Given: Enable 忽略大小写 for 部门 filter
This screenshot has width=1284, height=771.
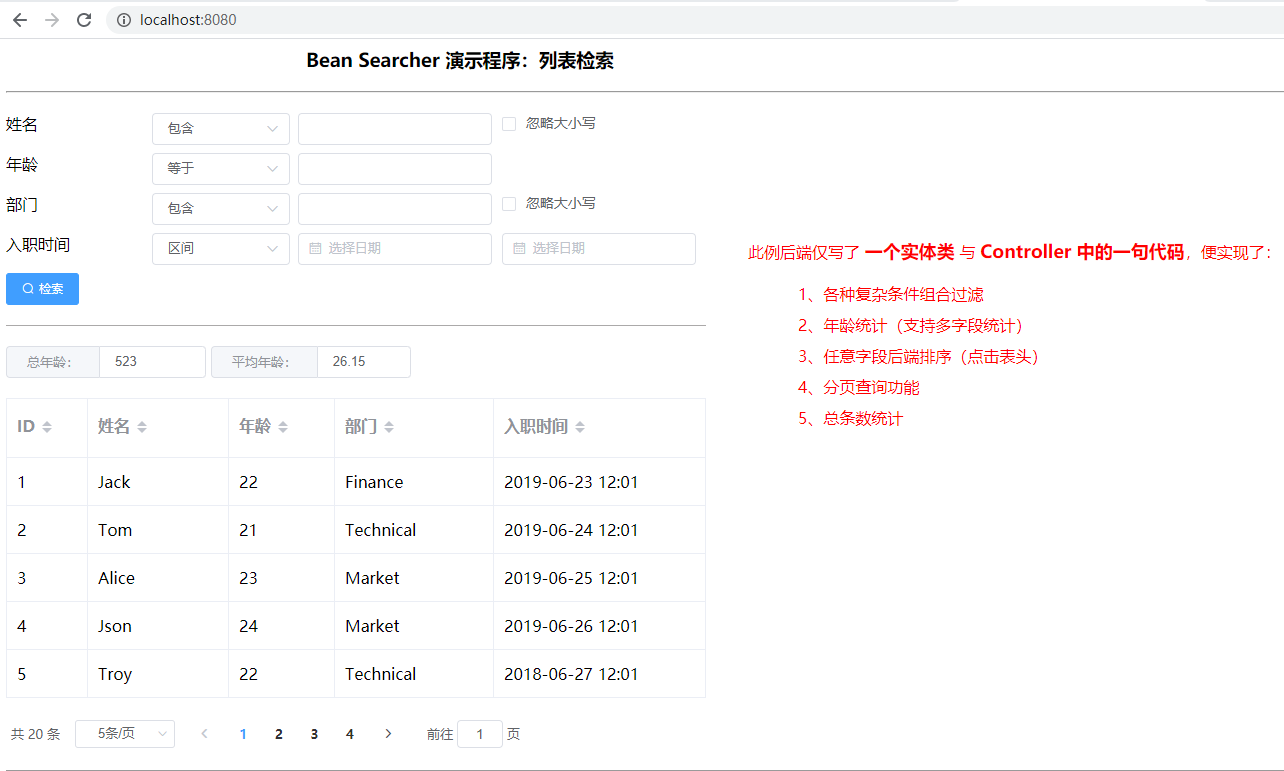Looking at the screenshot, I should [509, 204].
